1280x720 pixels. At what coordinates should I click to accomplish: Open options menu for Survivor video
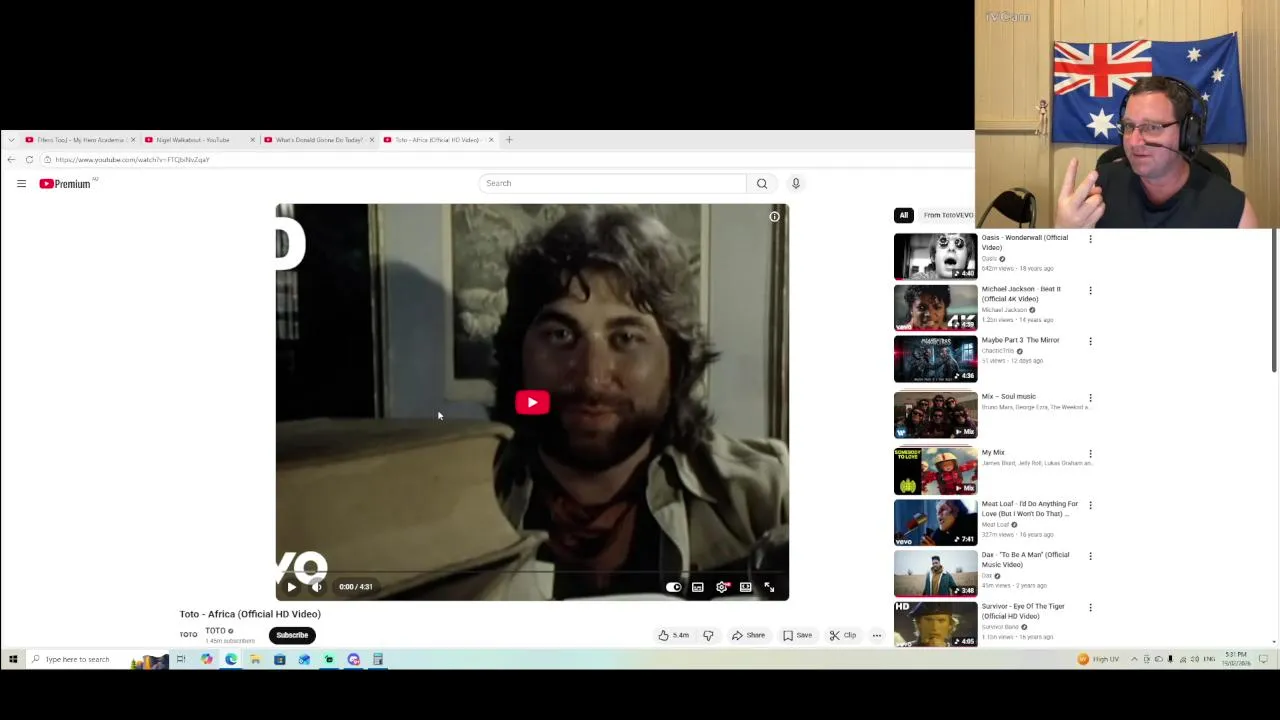[x=1090, y=607]
